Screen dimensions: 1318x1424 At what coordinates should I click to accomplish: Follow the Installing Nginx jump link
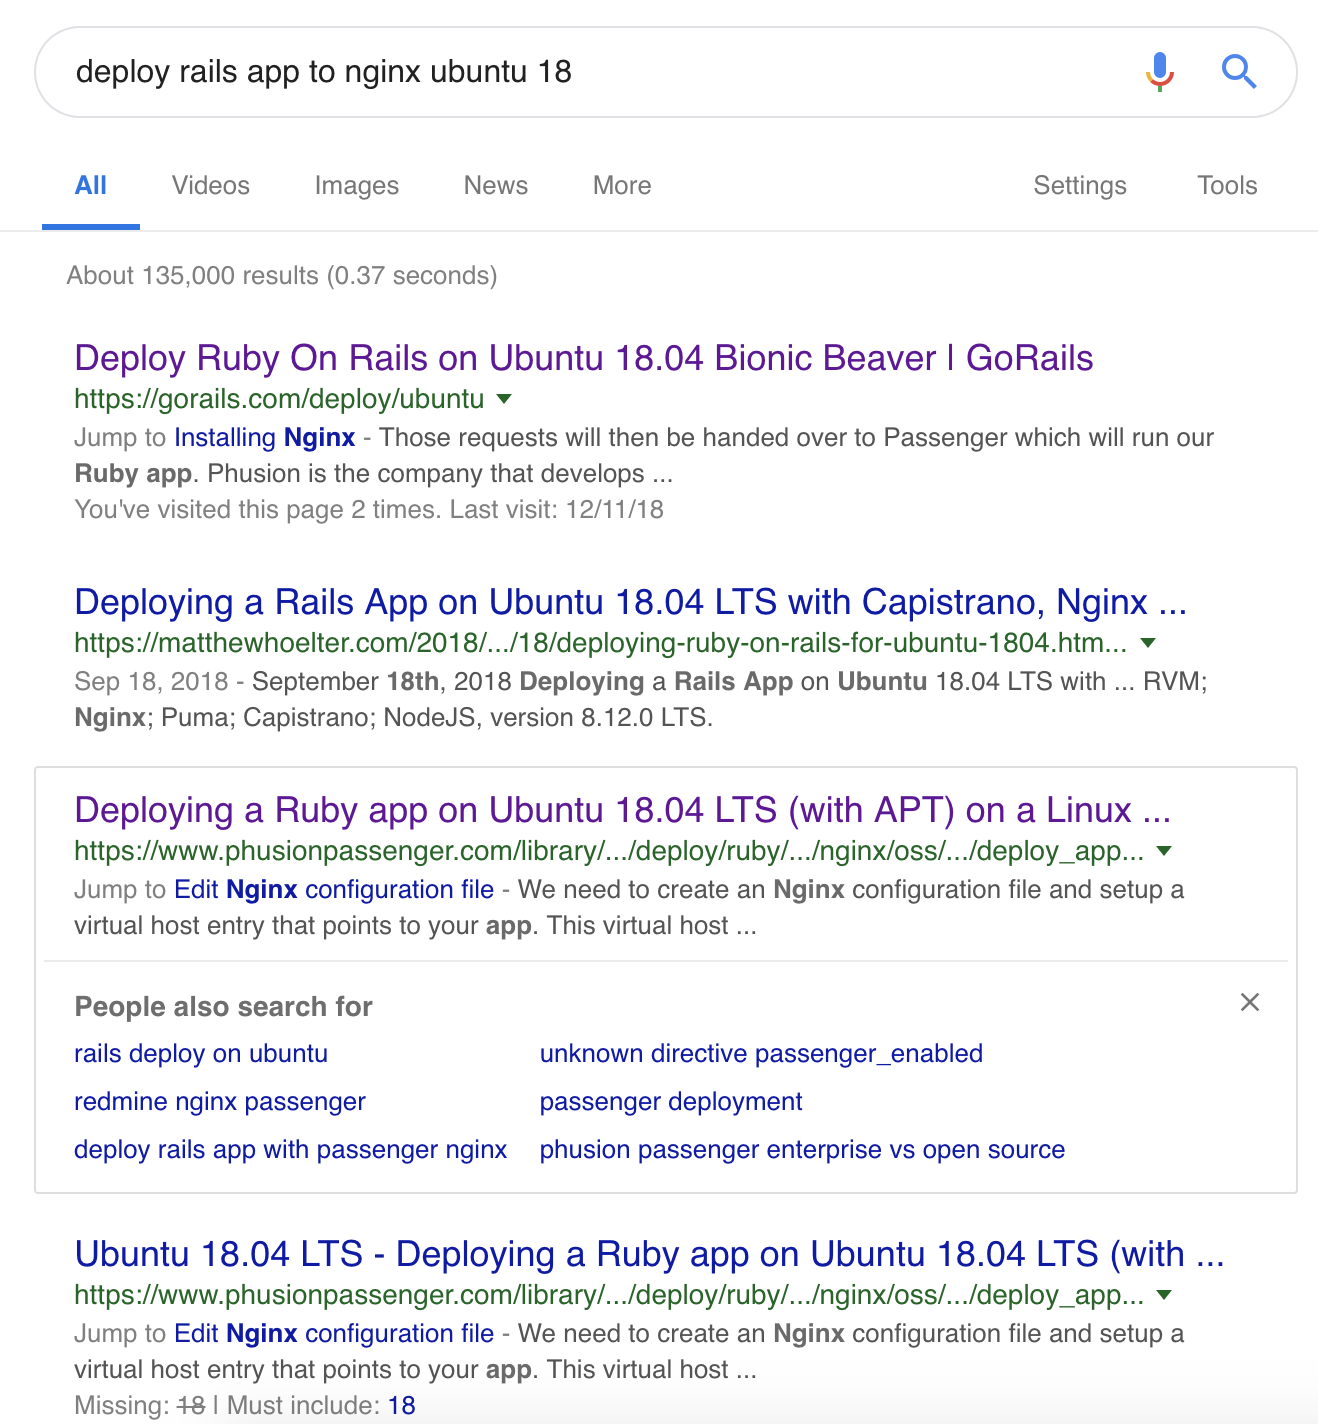pyautogui.click(x=265, y=438)
